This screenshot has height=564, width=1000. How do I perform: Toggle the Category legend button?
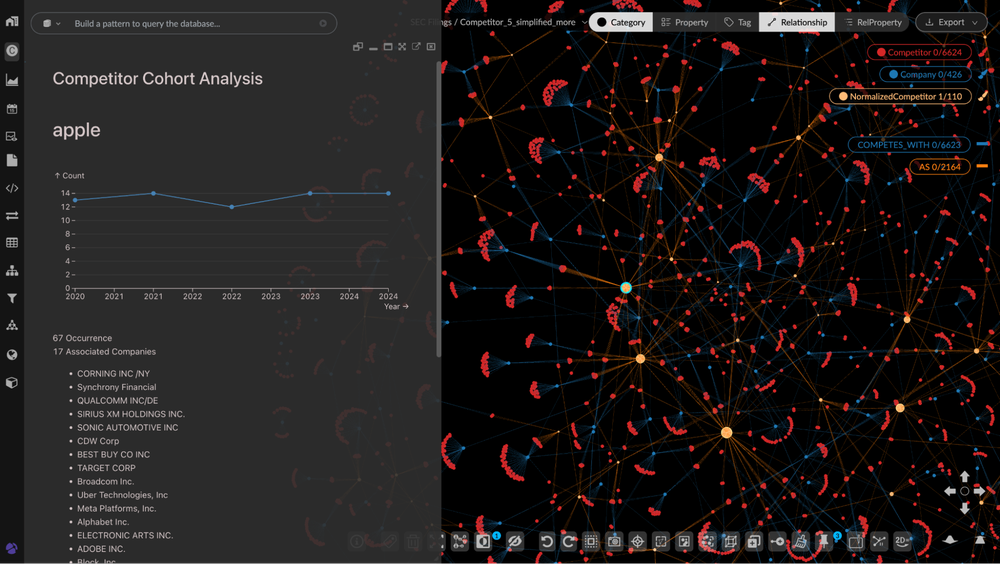[620, 22]
